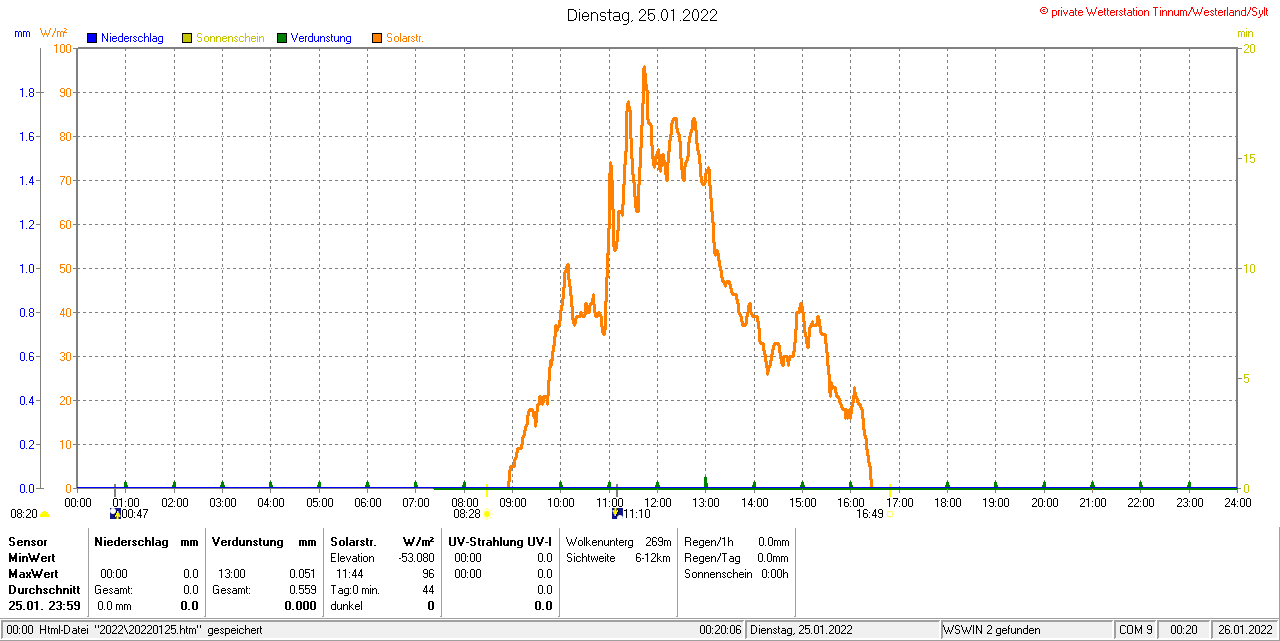
Task: Click the sunset icon next to 16:49
Action: click(890, 514)
